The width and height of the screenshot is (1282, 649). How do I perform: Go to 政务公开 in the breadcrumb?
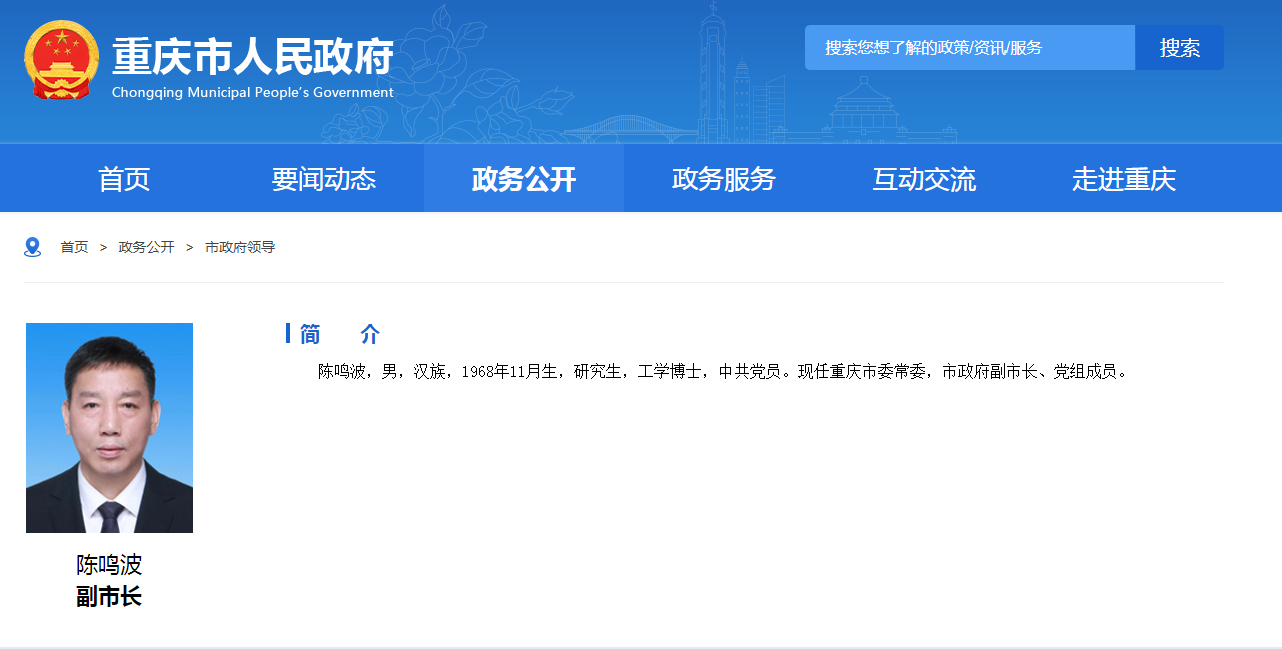pyautogui.click(x=146, y=247)
